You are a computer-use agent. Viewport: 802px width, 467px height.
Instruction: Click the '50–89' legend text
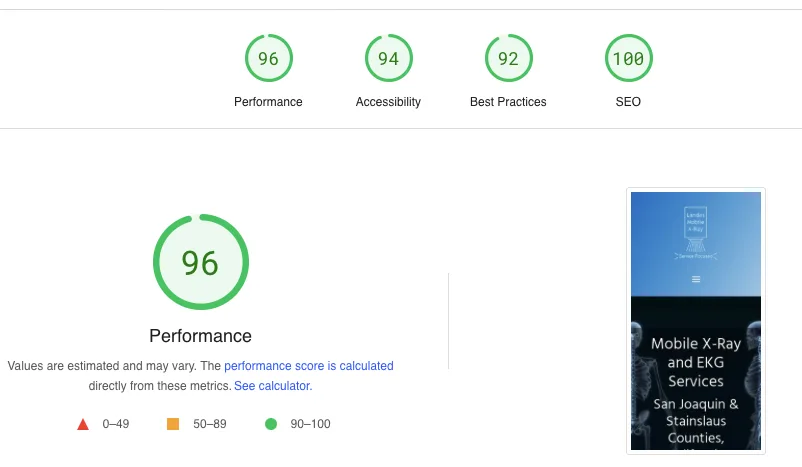[210, 424]
